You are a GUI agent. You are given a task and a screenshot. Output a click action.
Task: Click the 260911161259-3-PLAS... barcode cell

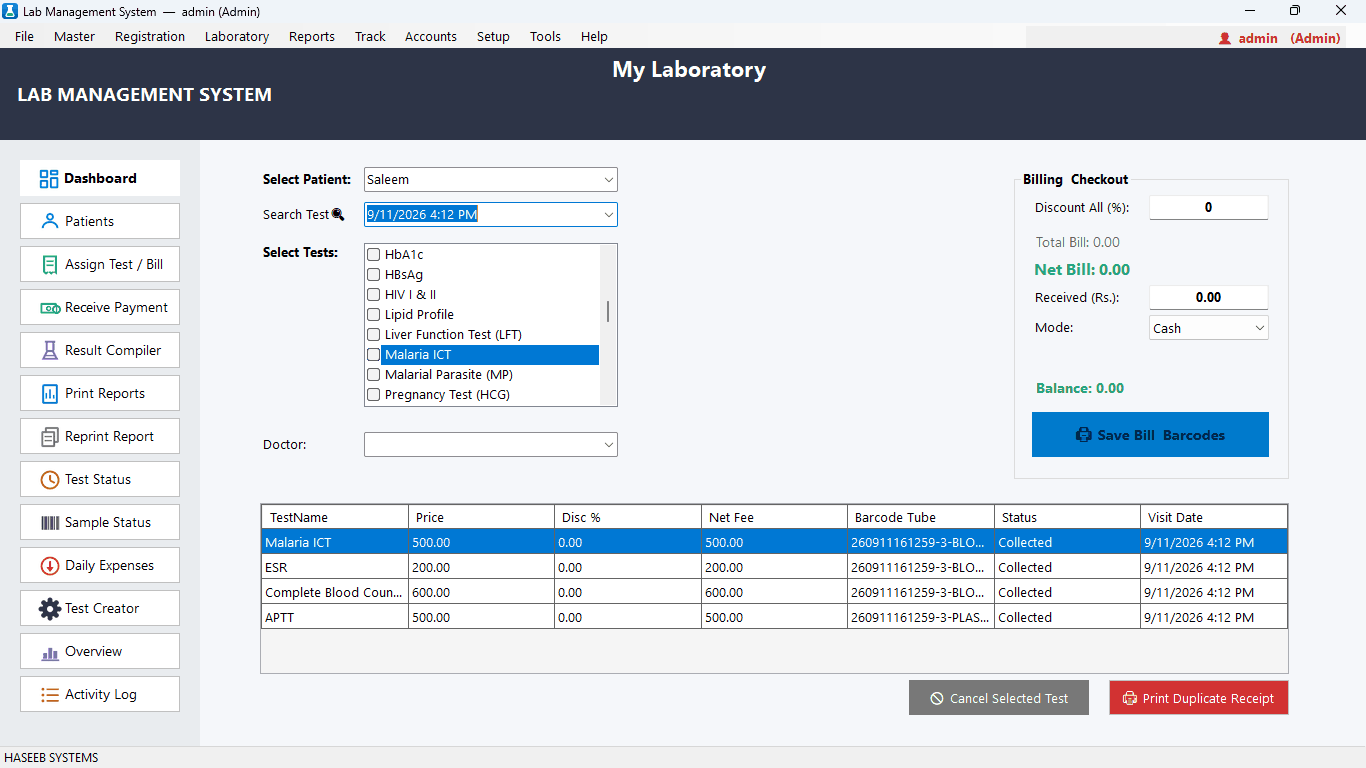pos(921,617)
